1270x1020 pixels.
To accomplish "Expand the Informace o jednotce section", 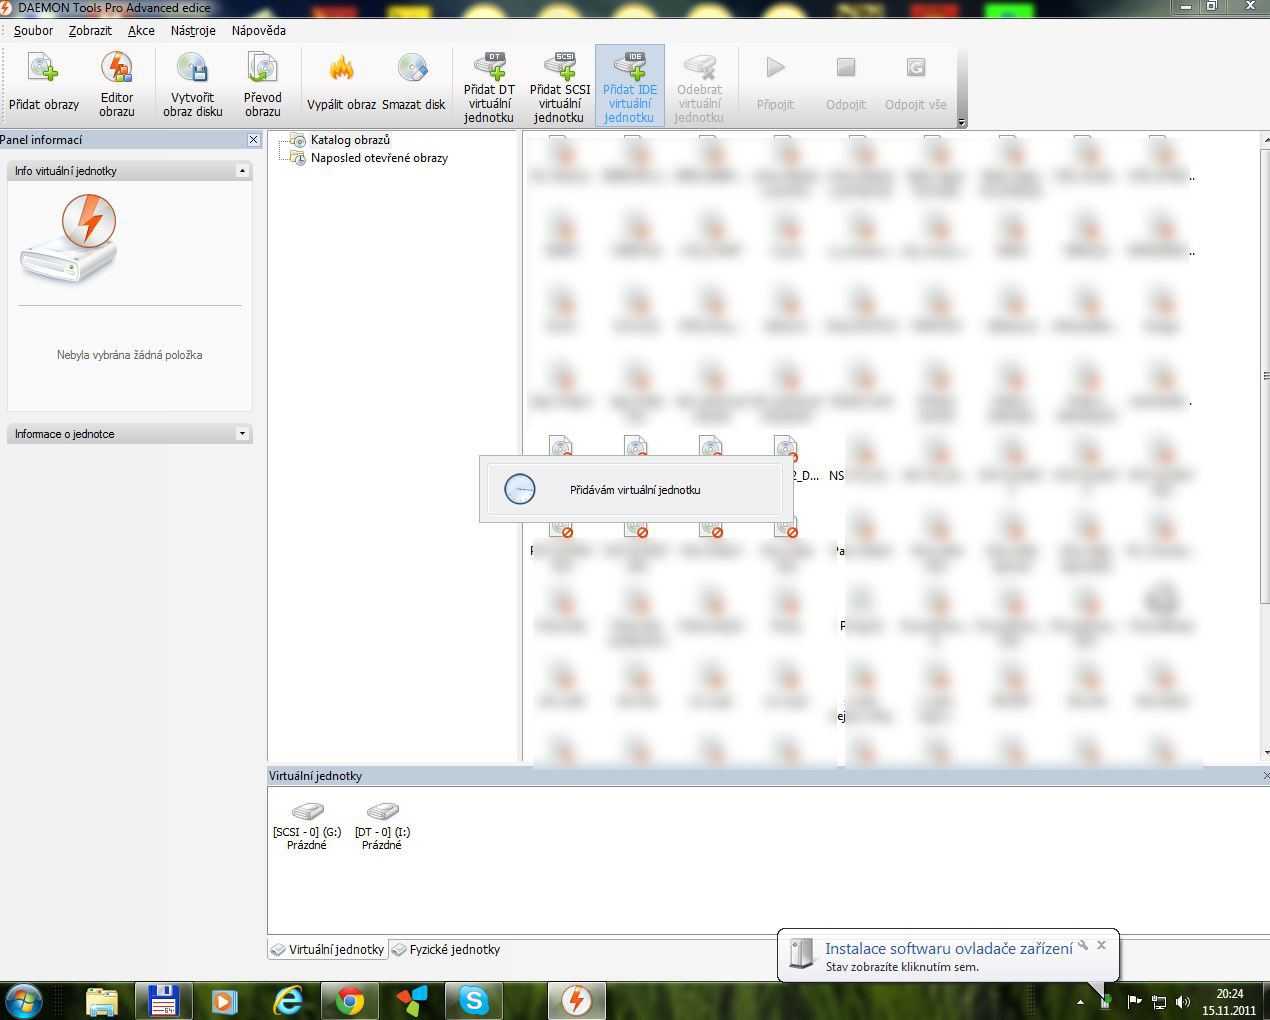I will [242, 434].
